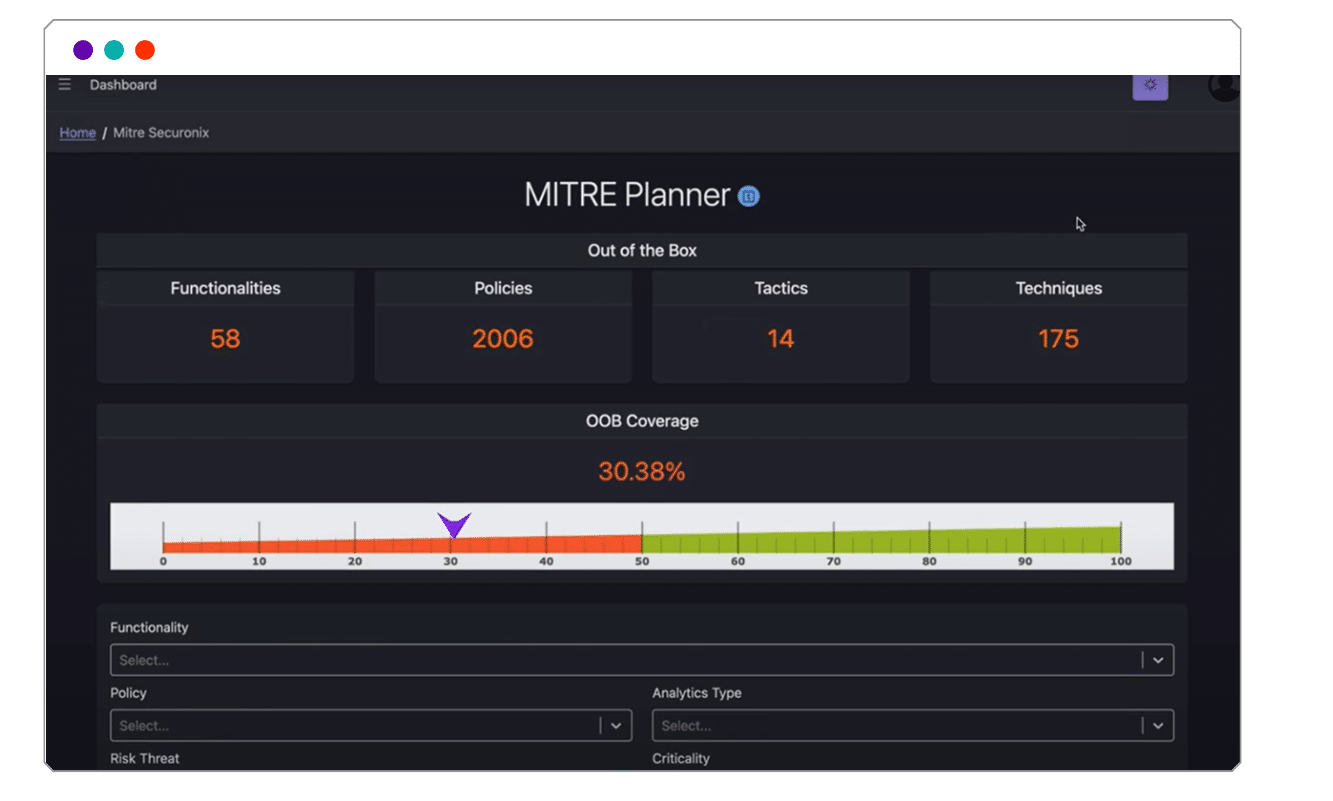Click the orange window dot
This screenshot has height=801, width=1333.
[145, 50]
